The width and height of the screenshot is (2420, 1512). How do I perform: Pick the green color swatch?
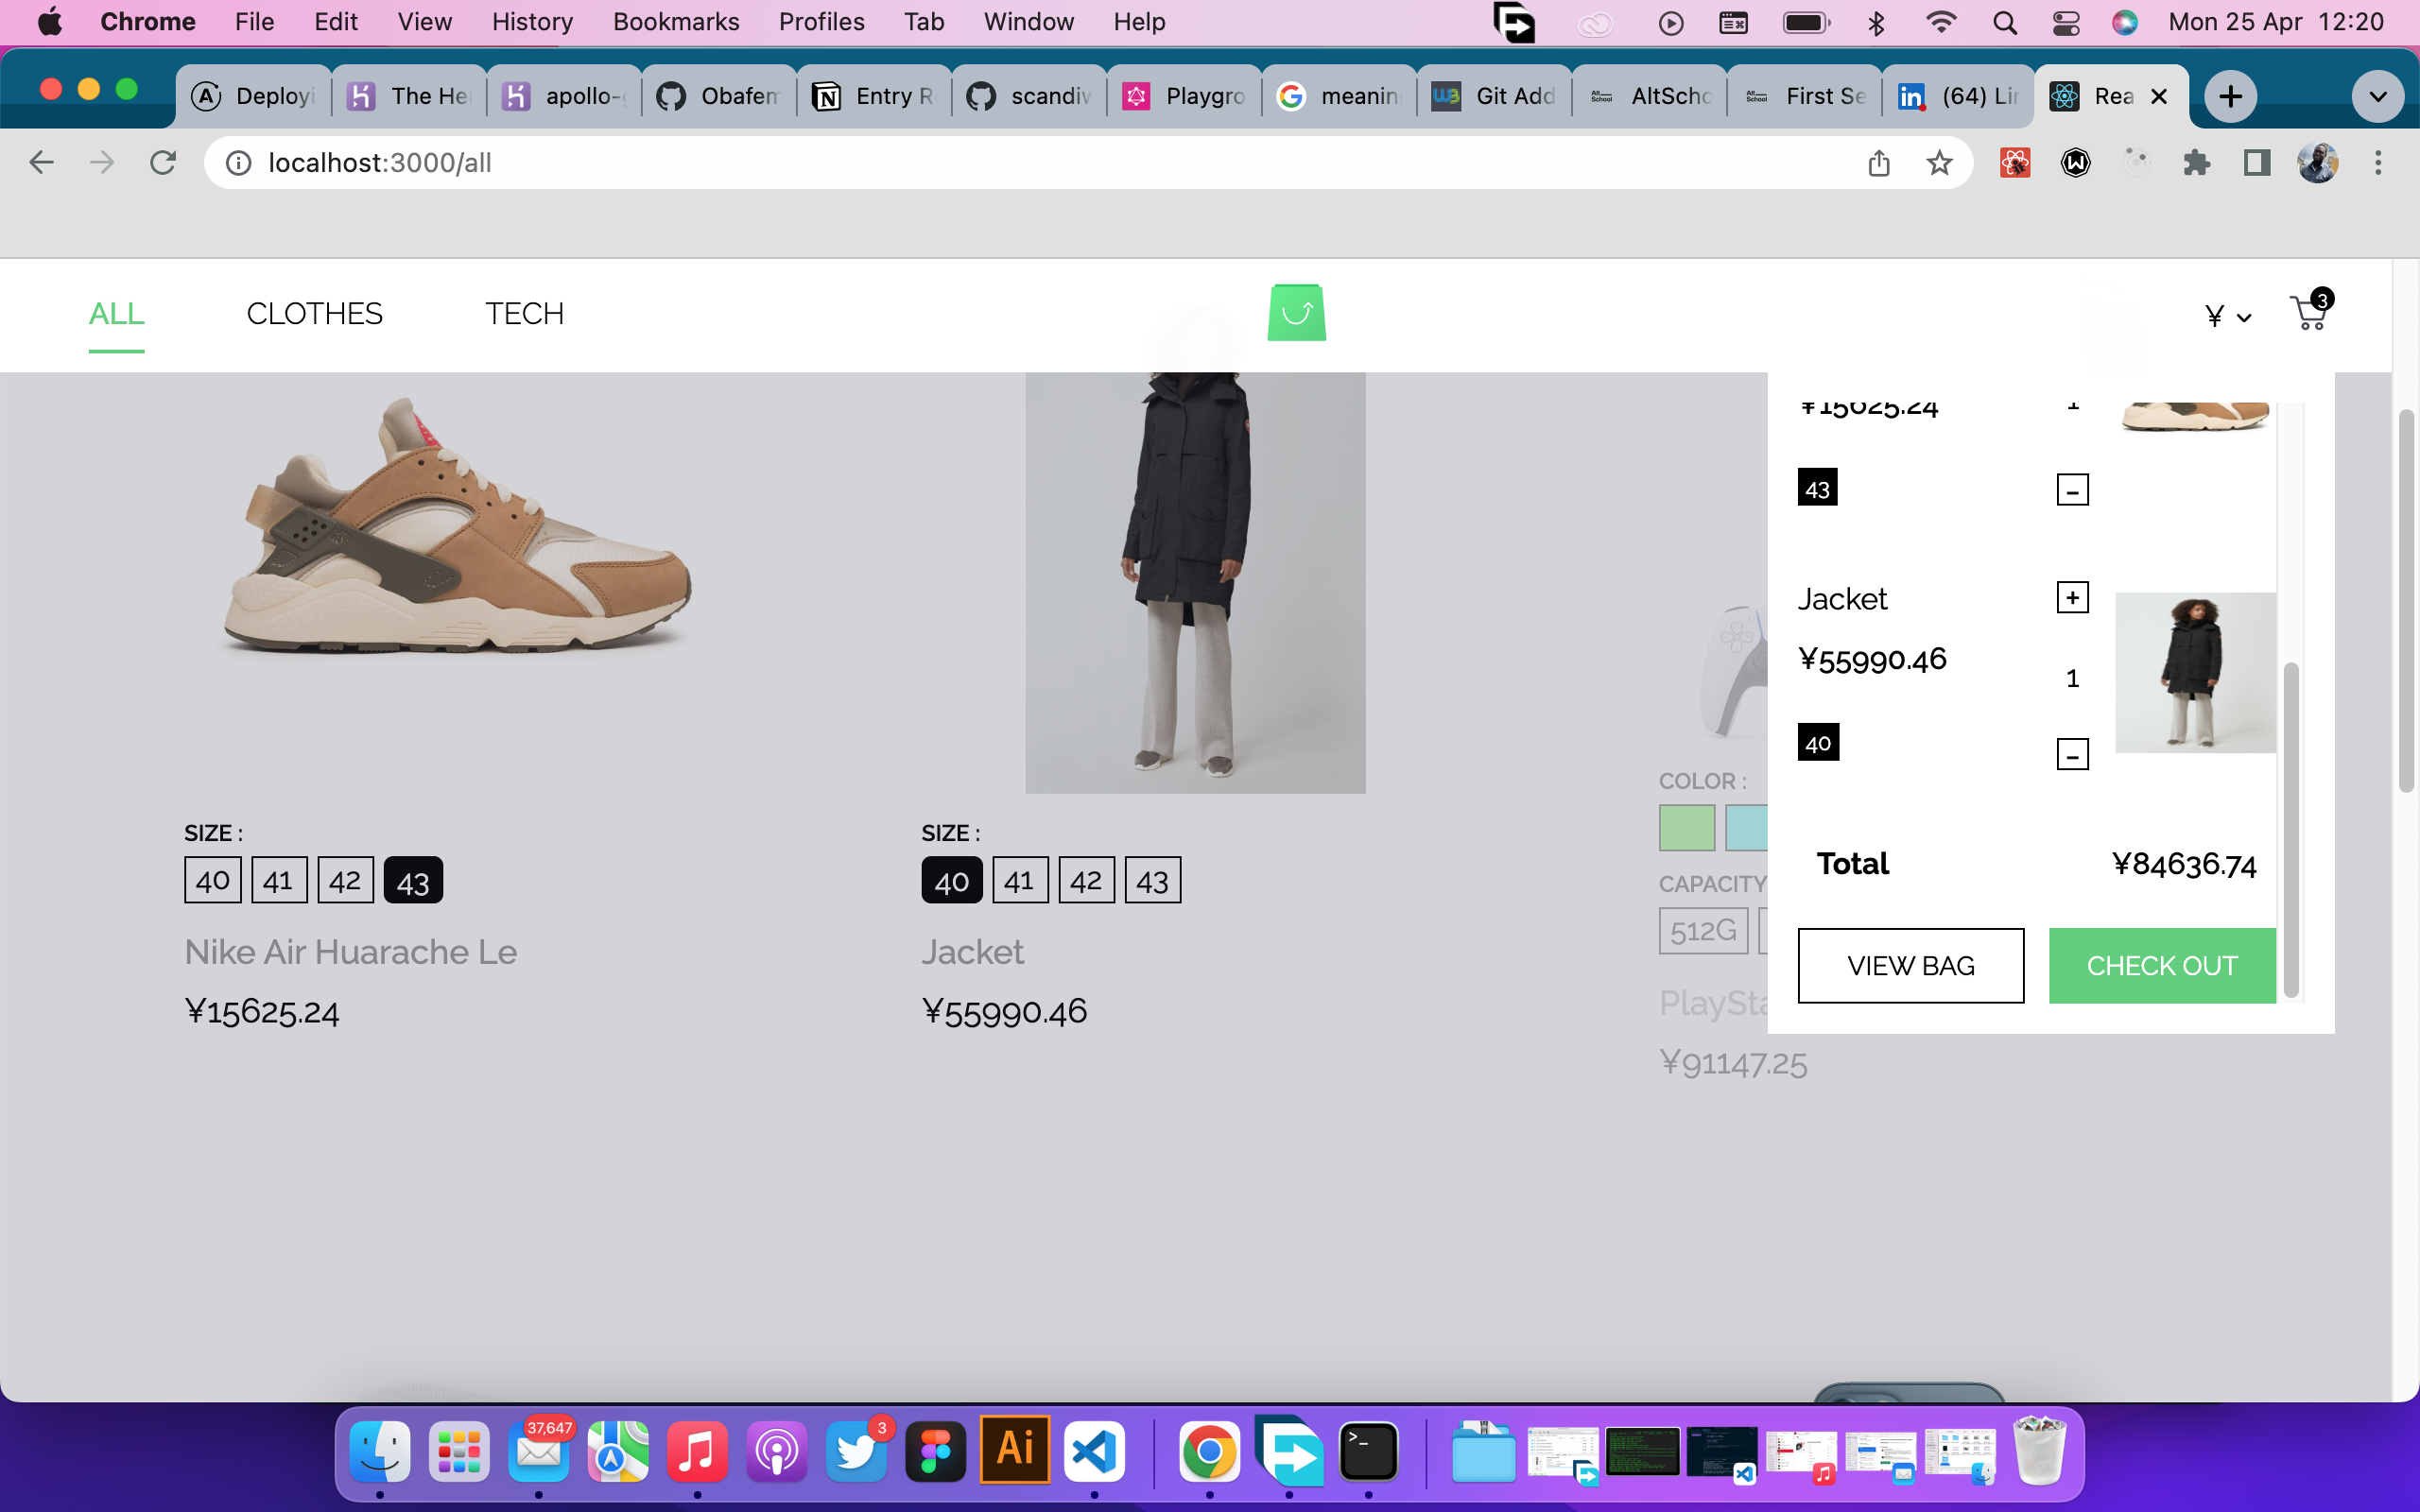point(1687,828)
